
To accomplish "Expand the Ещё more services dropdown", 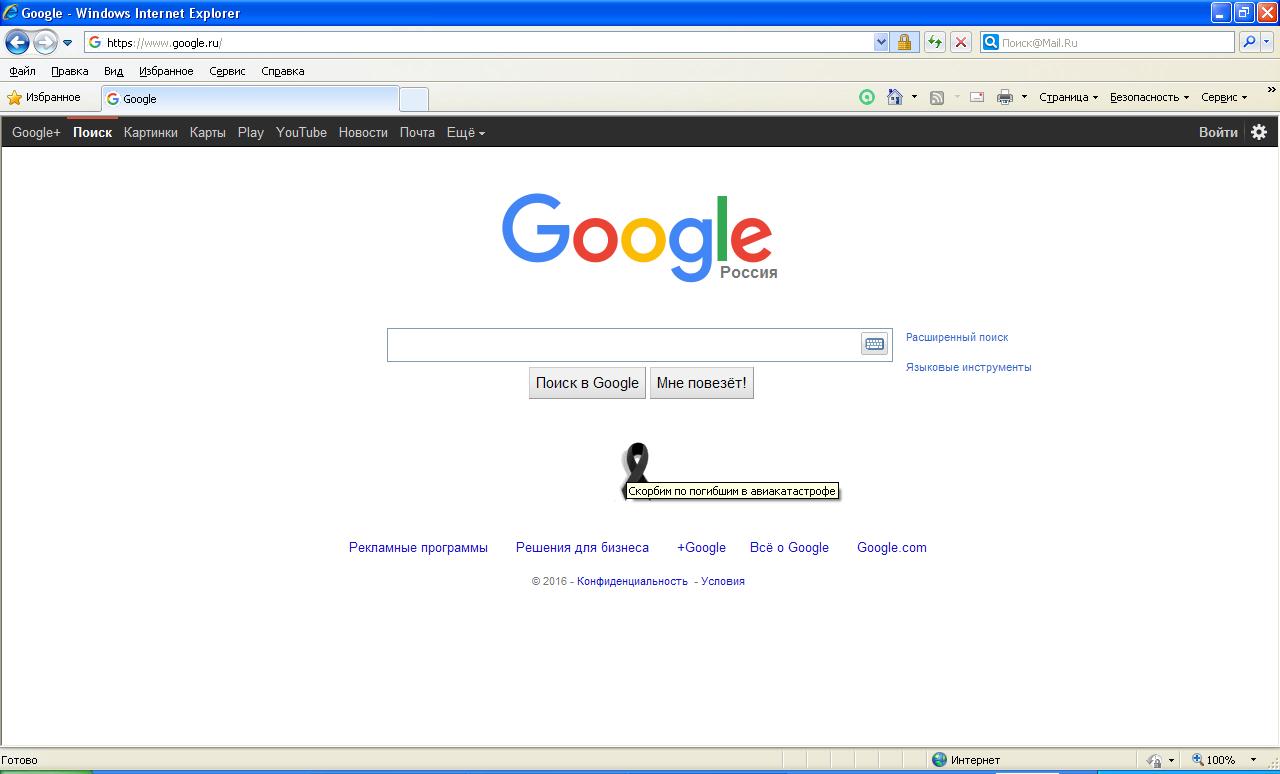I will coord(465,132).
